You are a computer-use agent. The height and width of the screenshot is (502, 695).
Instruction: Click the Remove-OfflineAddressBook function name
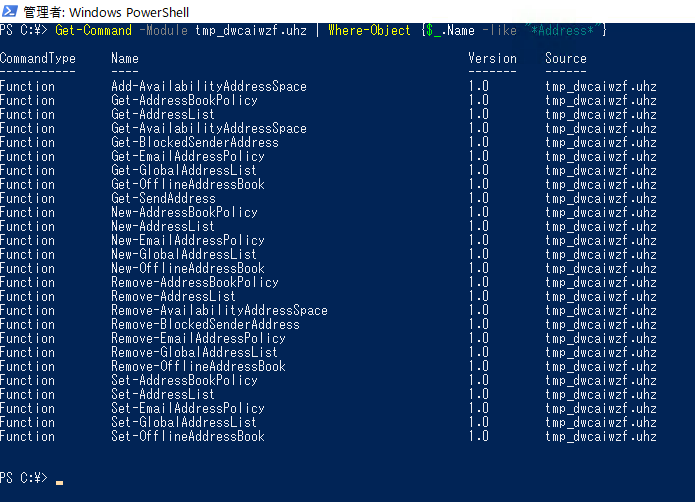[x=198, y=366]
